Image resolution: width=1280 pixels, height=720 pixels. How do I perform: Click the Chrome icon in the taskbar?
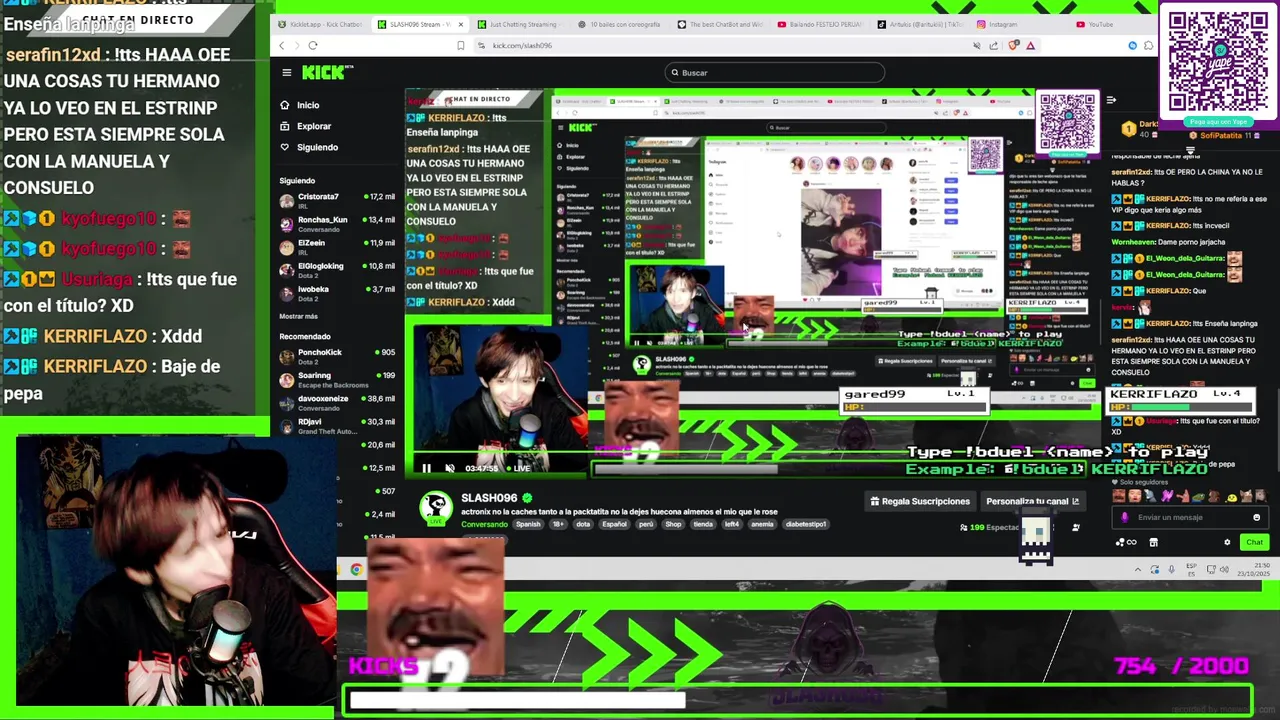[356, 570]
